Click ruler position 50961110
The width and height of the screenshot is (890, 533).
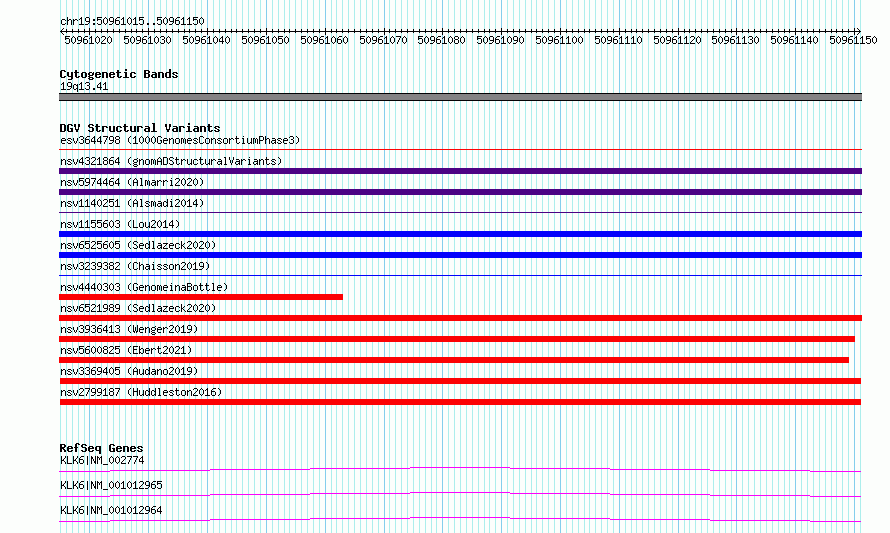[x=619, y=40]
